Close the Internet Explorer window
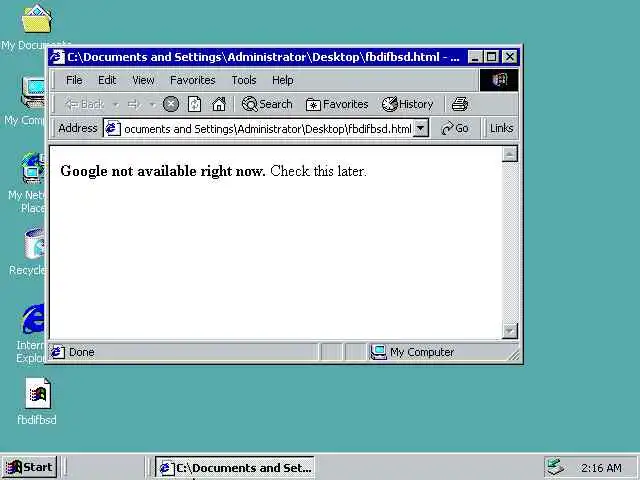Screen dimensions: 640x480 click(509, 57)
